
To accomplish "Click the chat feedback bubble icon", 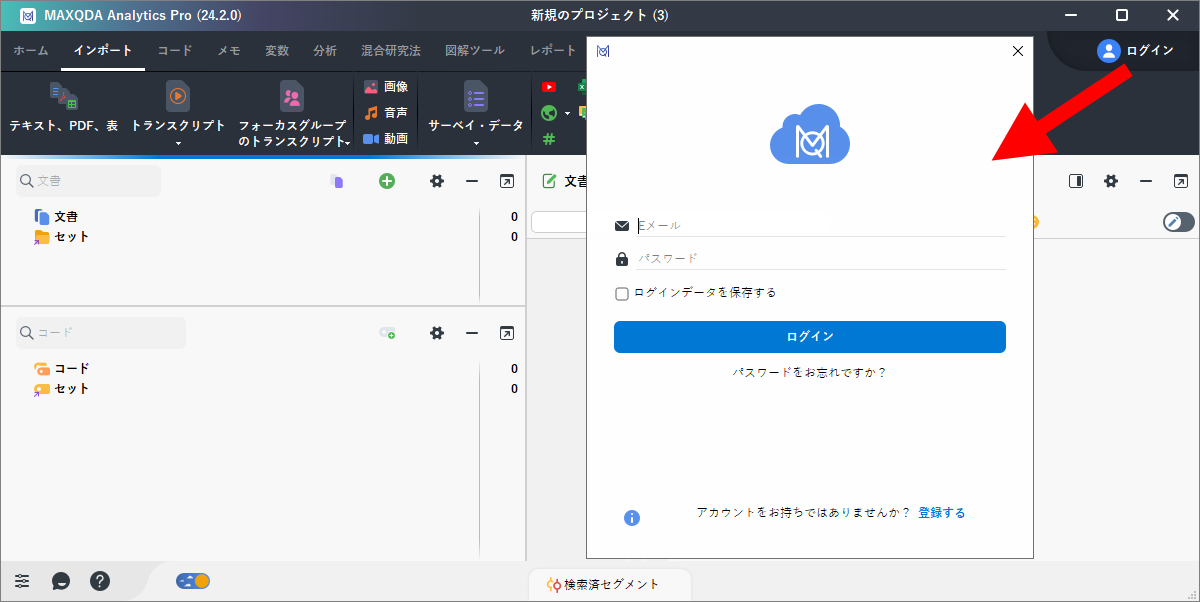I will (x=61, y=581).
